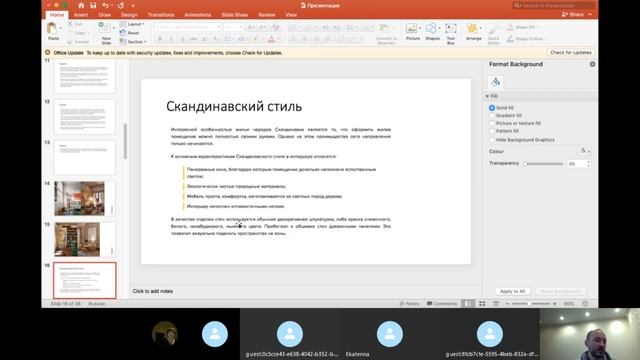Image resolution: width=640 pixels, height=360 pixels.
Task: Open the Review tab
Action: tap(267, 15)
